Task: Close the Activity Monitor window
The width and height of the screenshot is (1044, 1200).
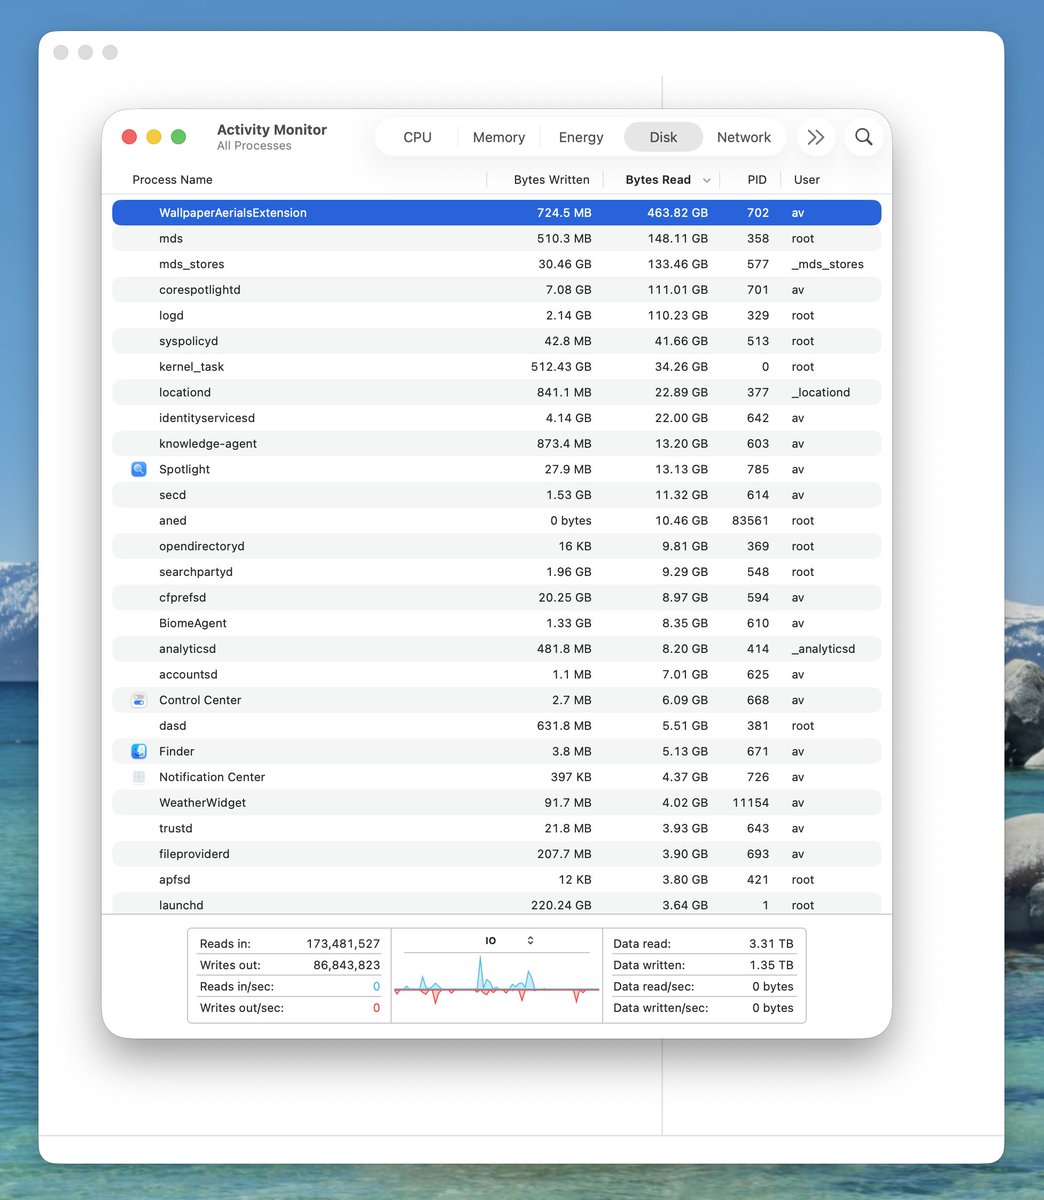Action: click(x=129, y=137)
